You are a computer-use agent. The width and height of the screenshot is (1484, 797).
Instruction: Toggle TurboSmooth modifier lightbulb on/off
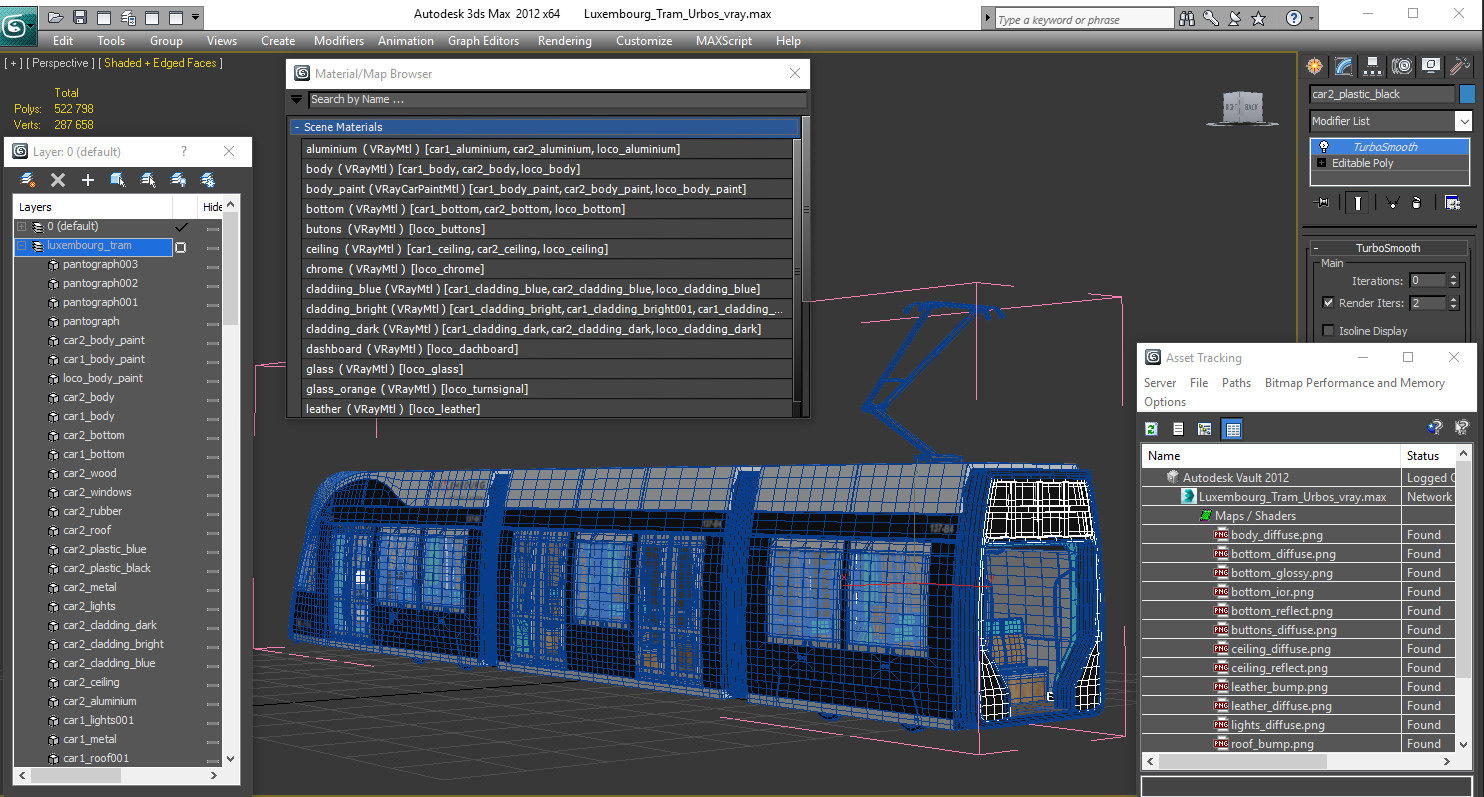click(1324, 146)
